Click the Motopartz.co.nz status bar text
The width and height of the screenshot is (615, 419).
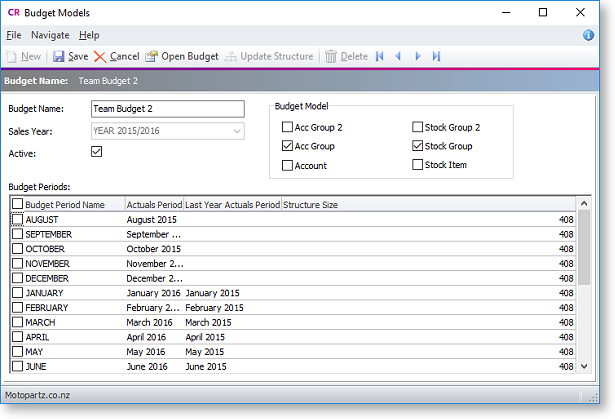37,395
